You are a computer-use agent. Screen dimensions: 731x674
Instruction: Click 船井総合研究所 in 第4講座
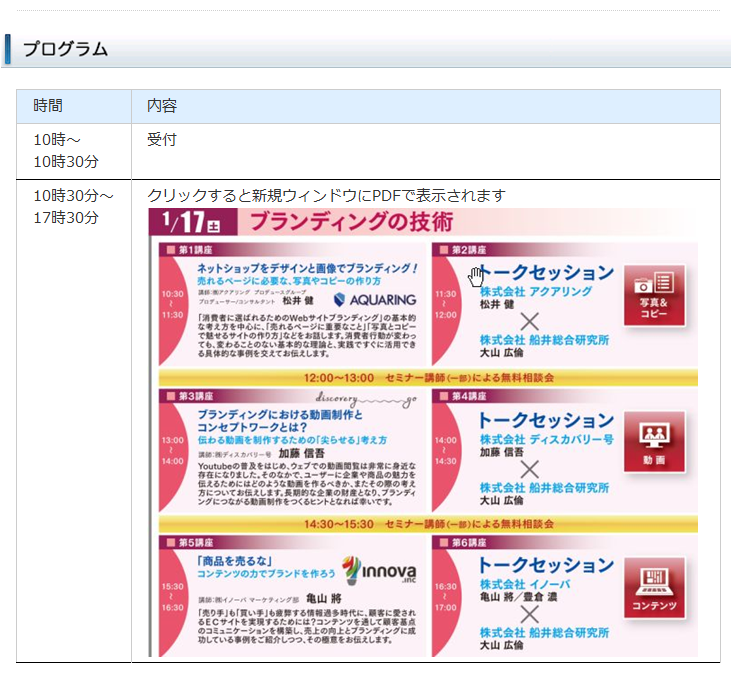(569, 488)
